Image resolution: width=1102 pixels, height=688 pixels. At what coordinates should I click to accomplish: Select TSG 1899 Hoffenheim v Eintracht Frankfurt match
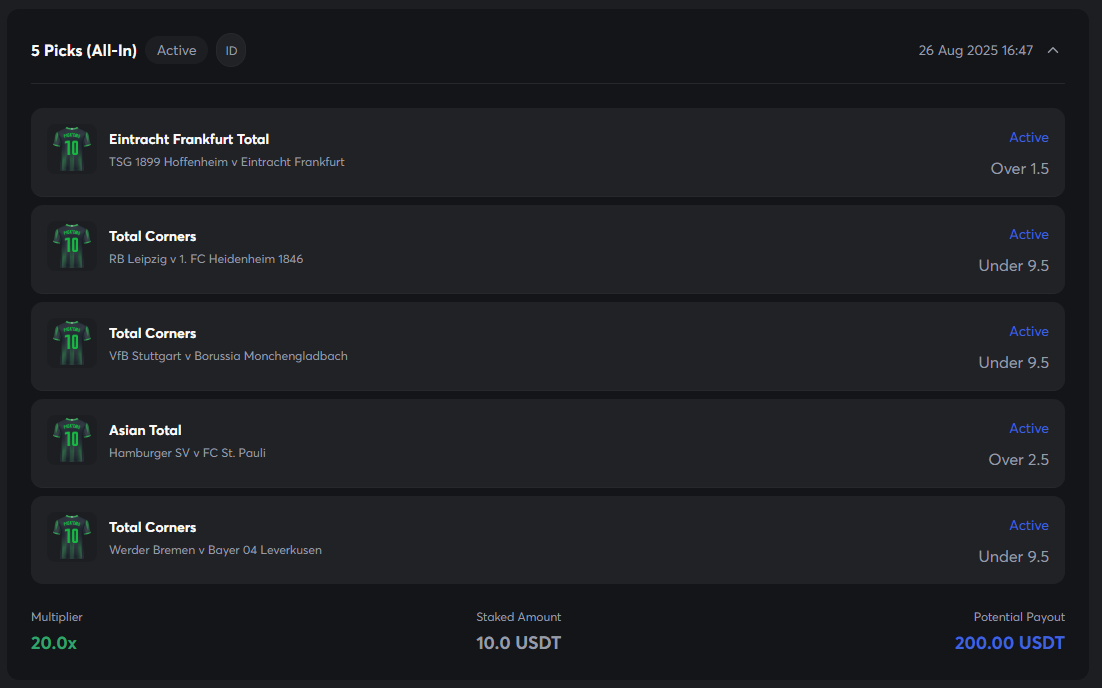coord(227,161)
